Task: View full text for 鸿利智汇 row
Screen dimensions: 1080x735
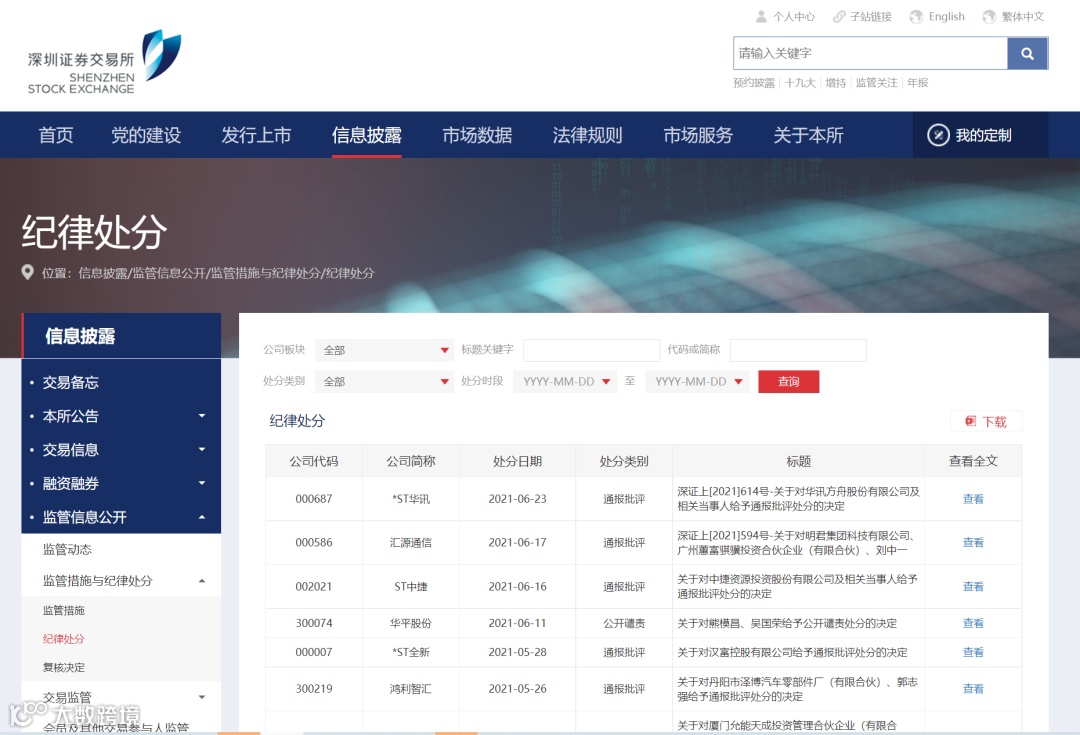Action: (x=973, y=689)
